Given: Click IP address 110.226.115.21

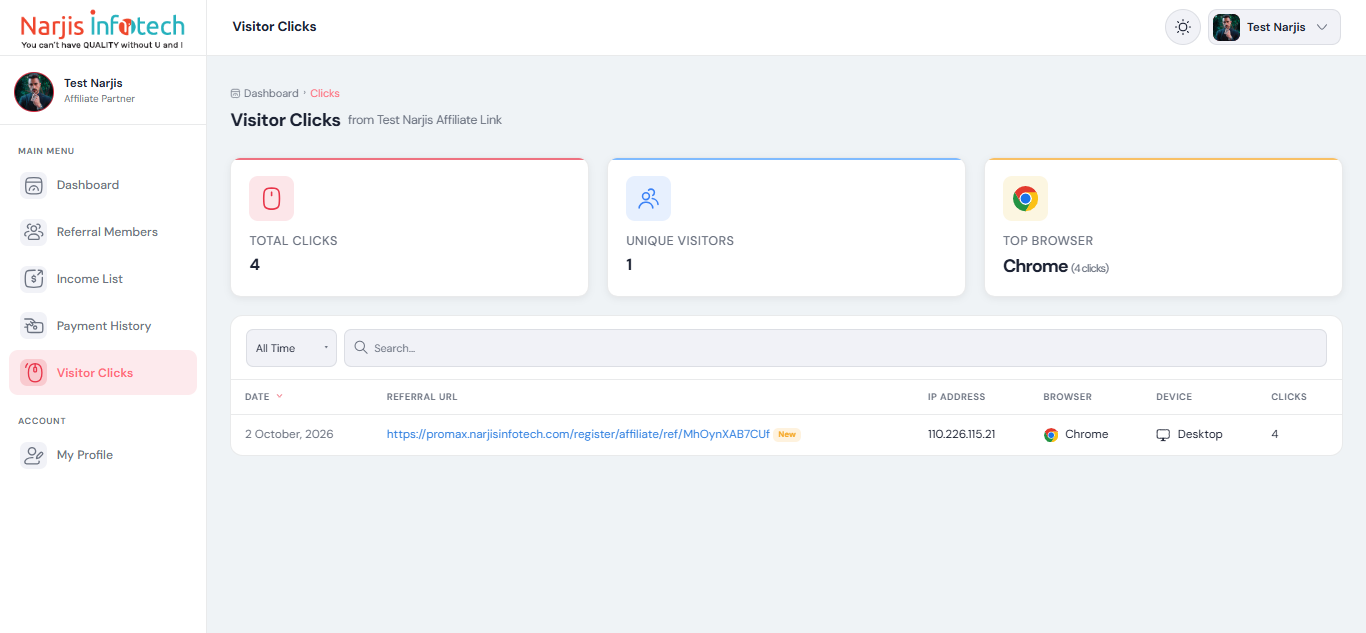Looking at the screenshot, I should 961,434.
